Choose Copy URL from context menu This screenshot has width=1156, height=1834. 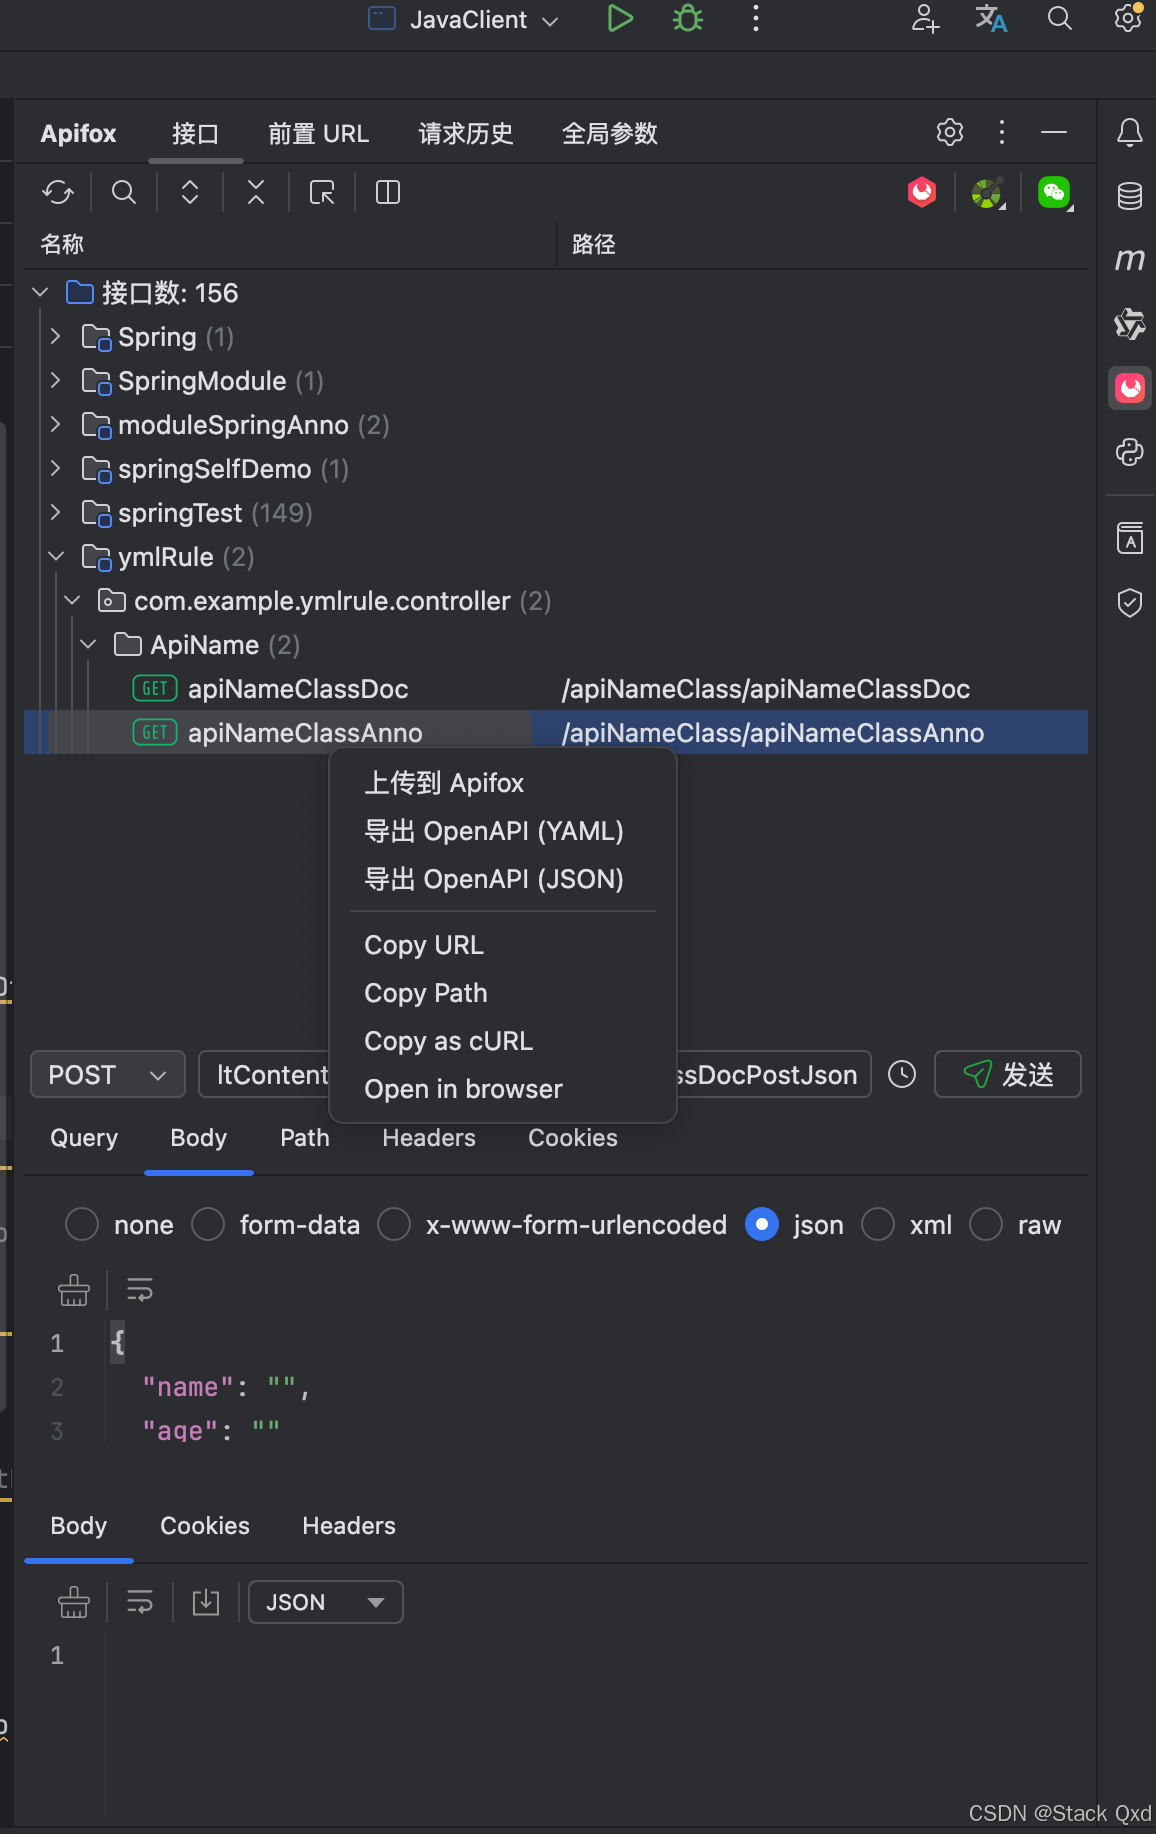pos(503,944)
